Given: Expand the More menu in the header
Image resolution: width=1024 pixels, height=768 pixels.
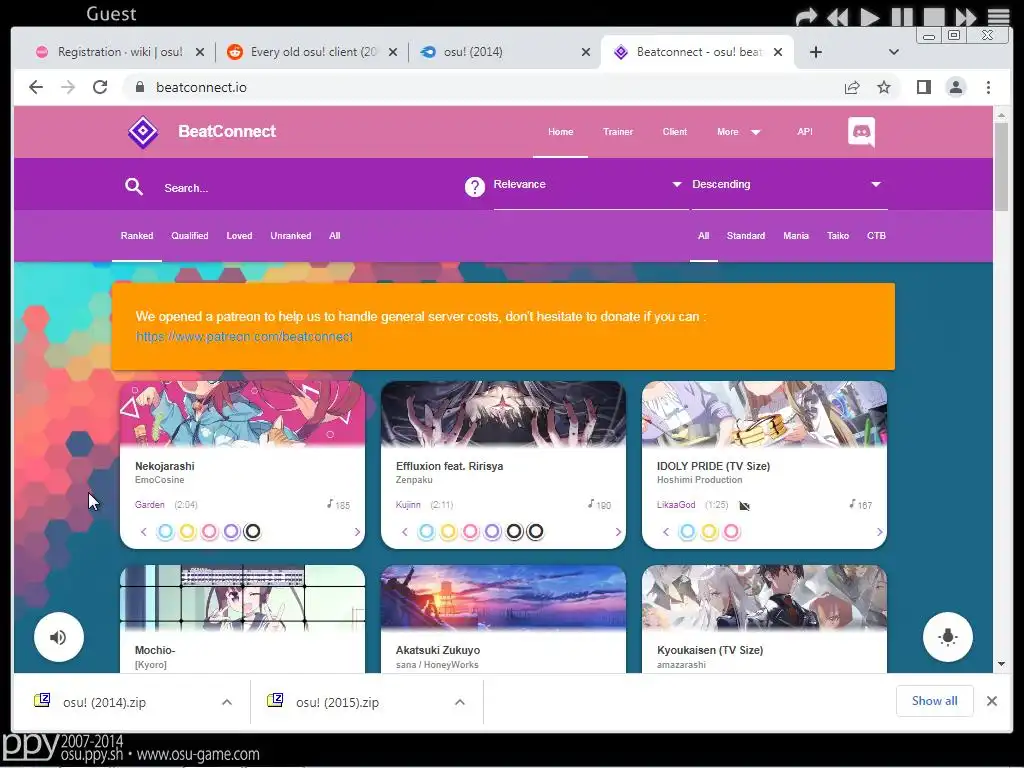Looking at the screenshot, I should 739,132.
